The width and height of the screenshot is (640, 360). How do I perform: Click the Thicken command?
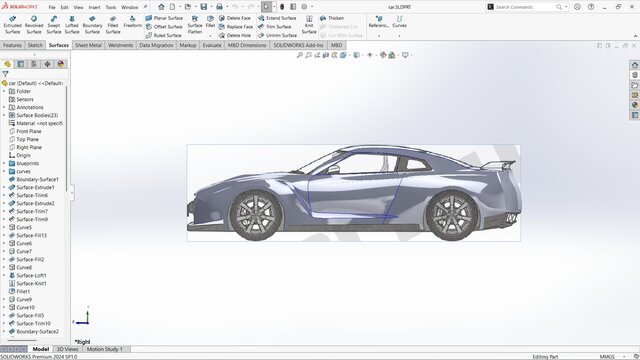tap(332, 18)
